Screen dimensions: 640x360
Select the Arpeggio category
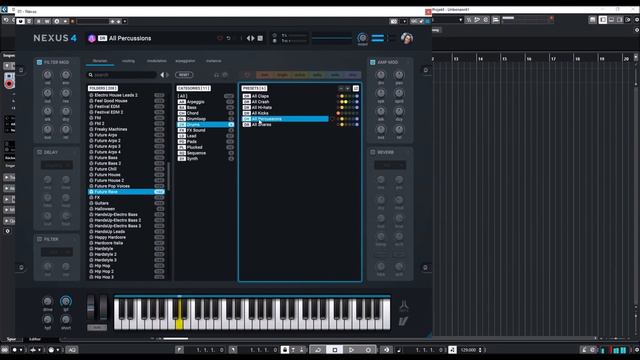click(x=205, y=102)
